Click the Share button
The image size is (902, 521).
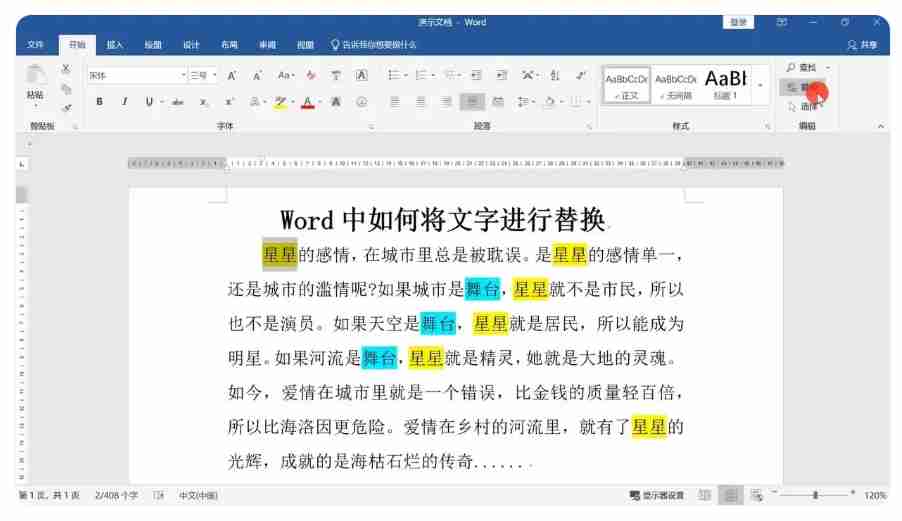862,44
